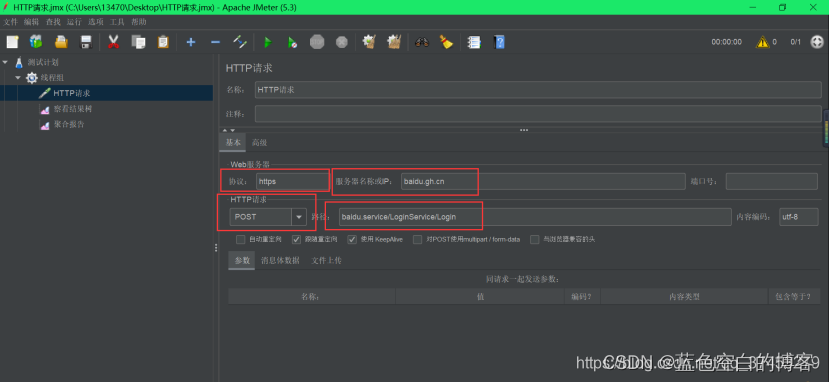
Task: Paste element using clipboard icon
Action: (163, 42)
